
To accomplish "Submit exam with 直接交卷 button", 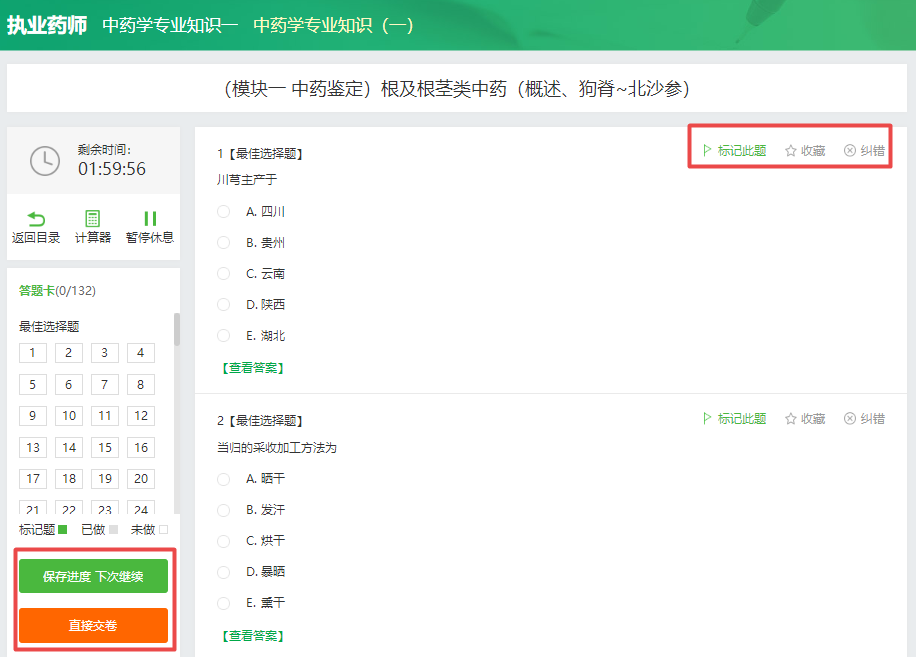I will (x=93, y=626).
